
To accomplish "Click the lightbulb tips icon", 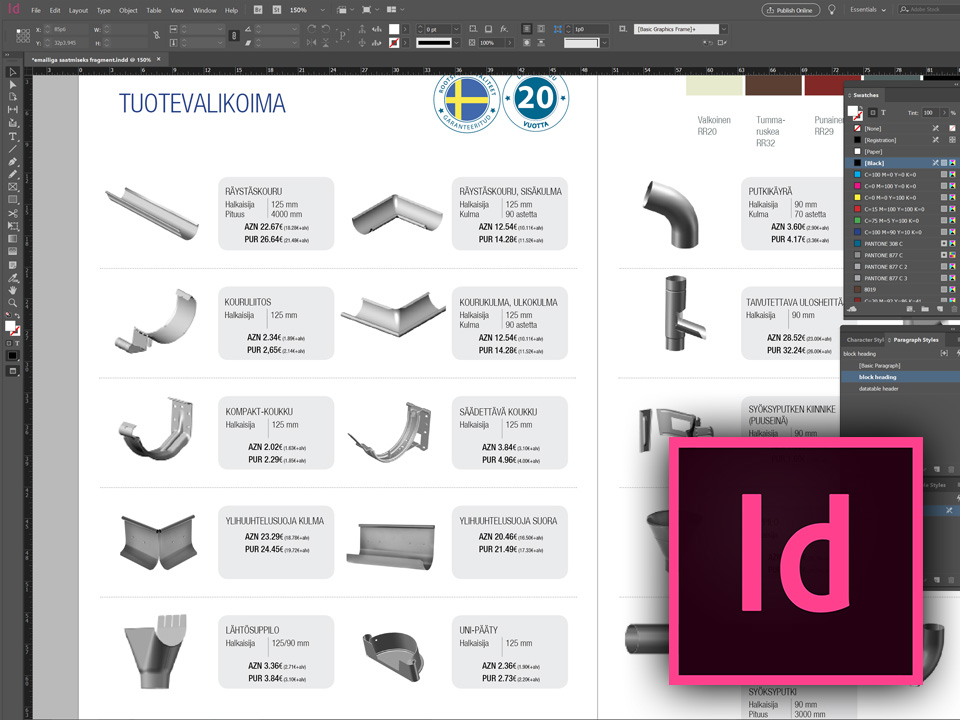I will pos(831,10).
